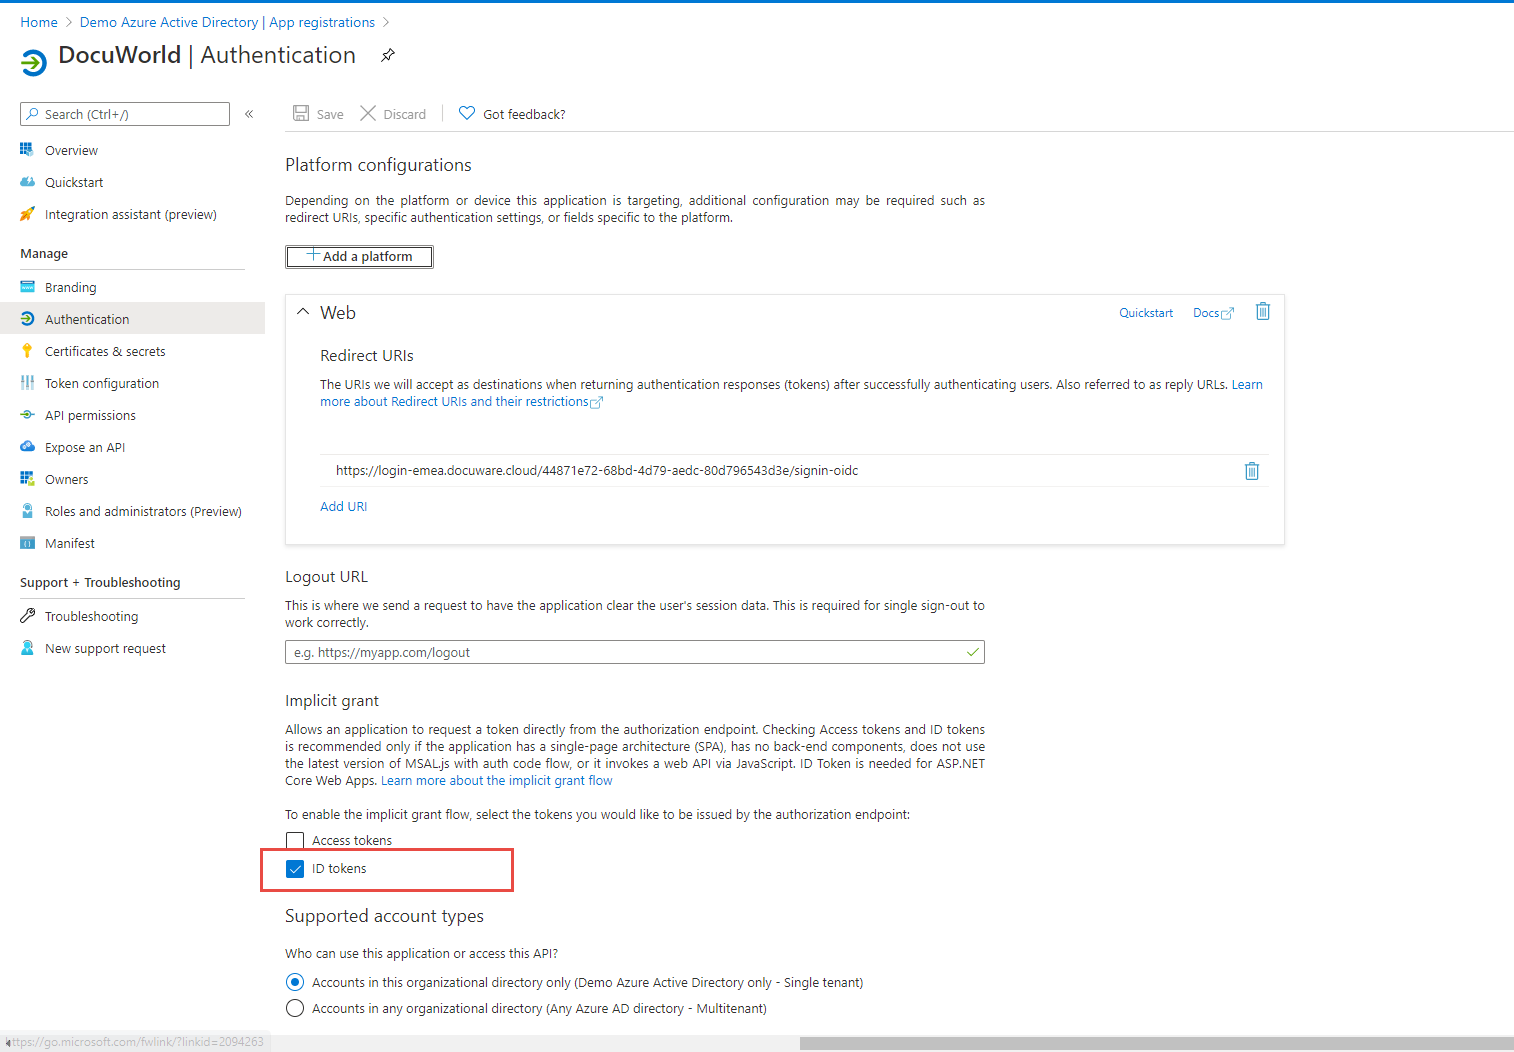Pin the Authentication page

point(388,56)
